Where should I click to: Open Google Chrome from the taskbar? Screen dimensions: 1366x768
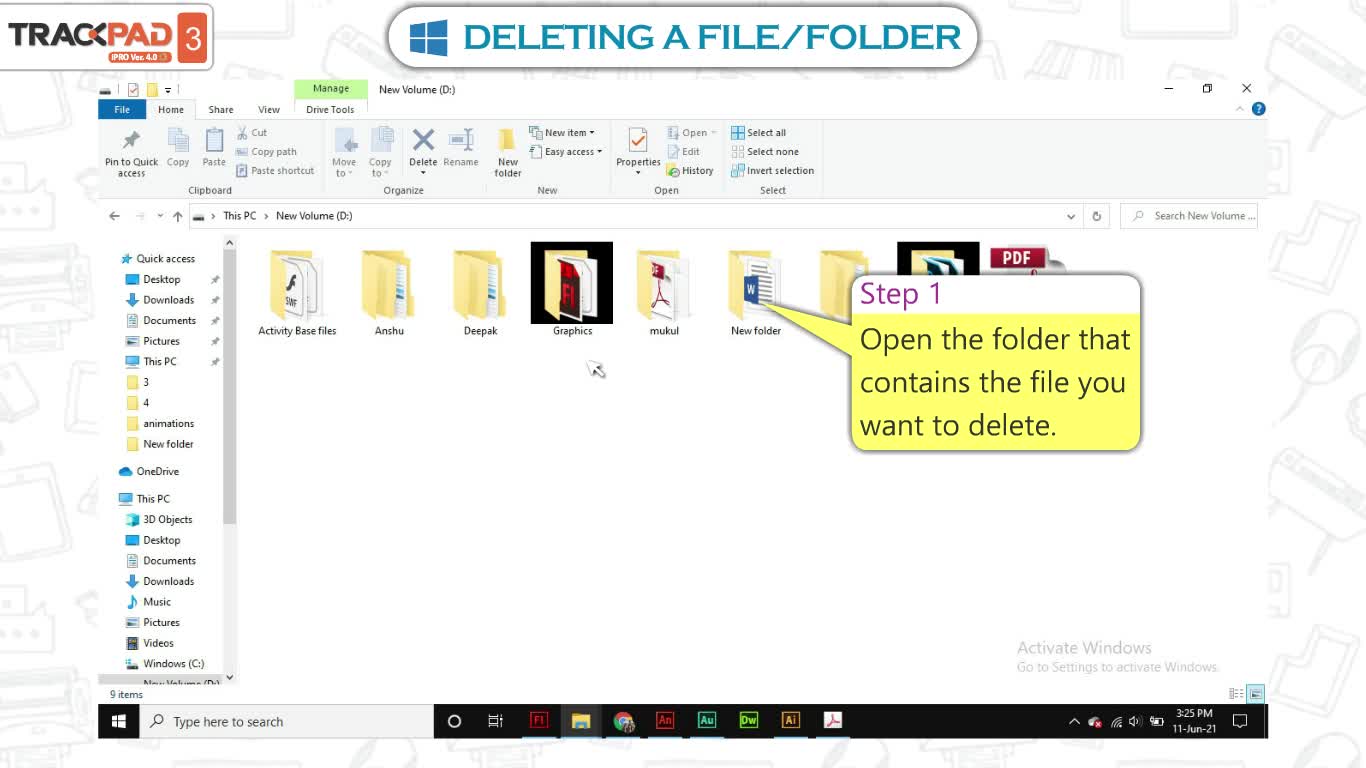coord(623,721)
